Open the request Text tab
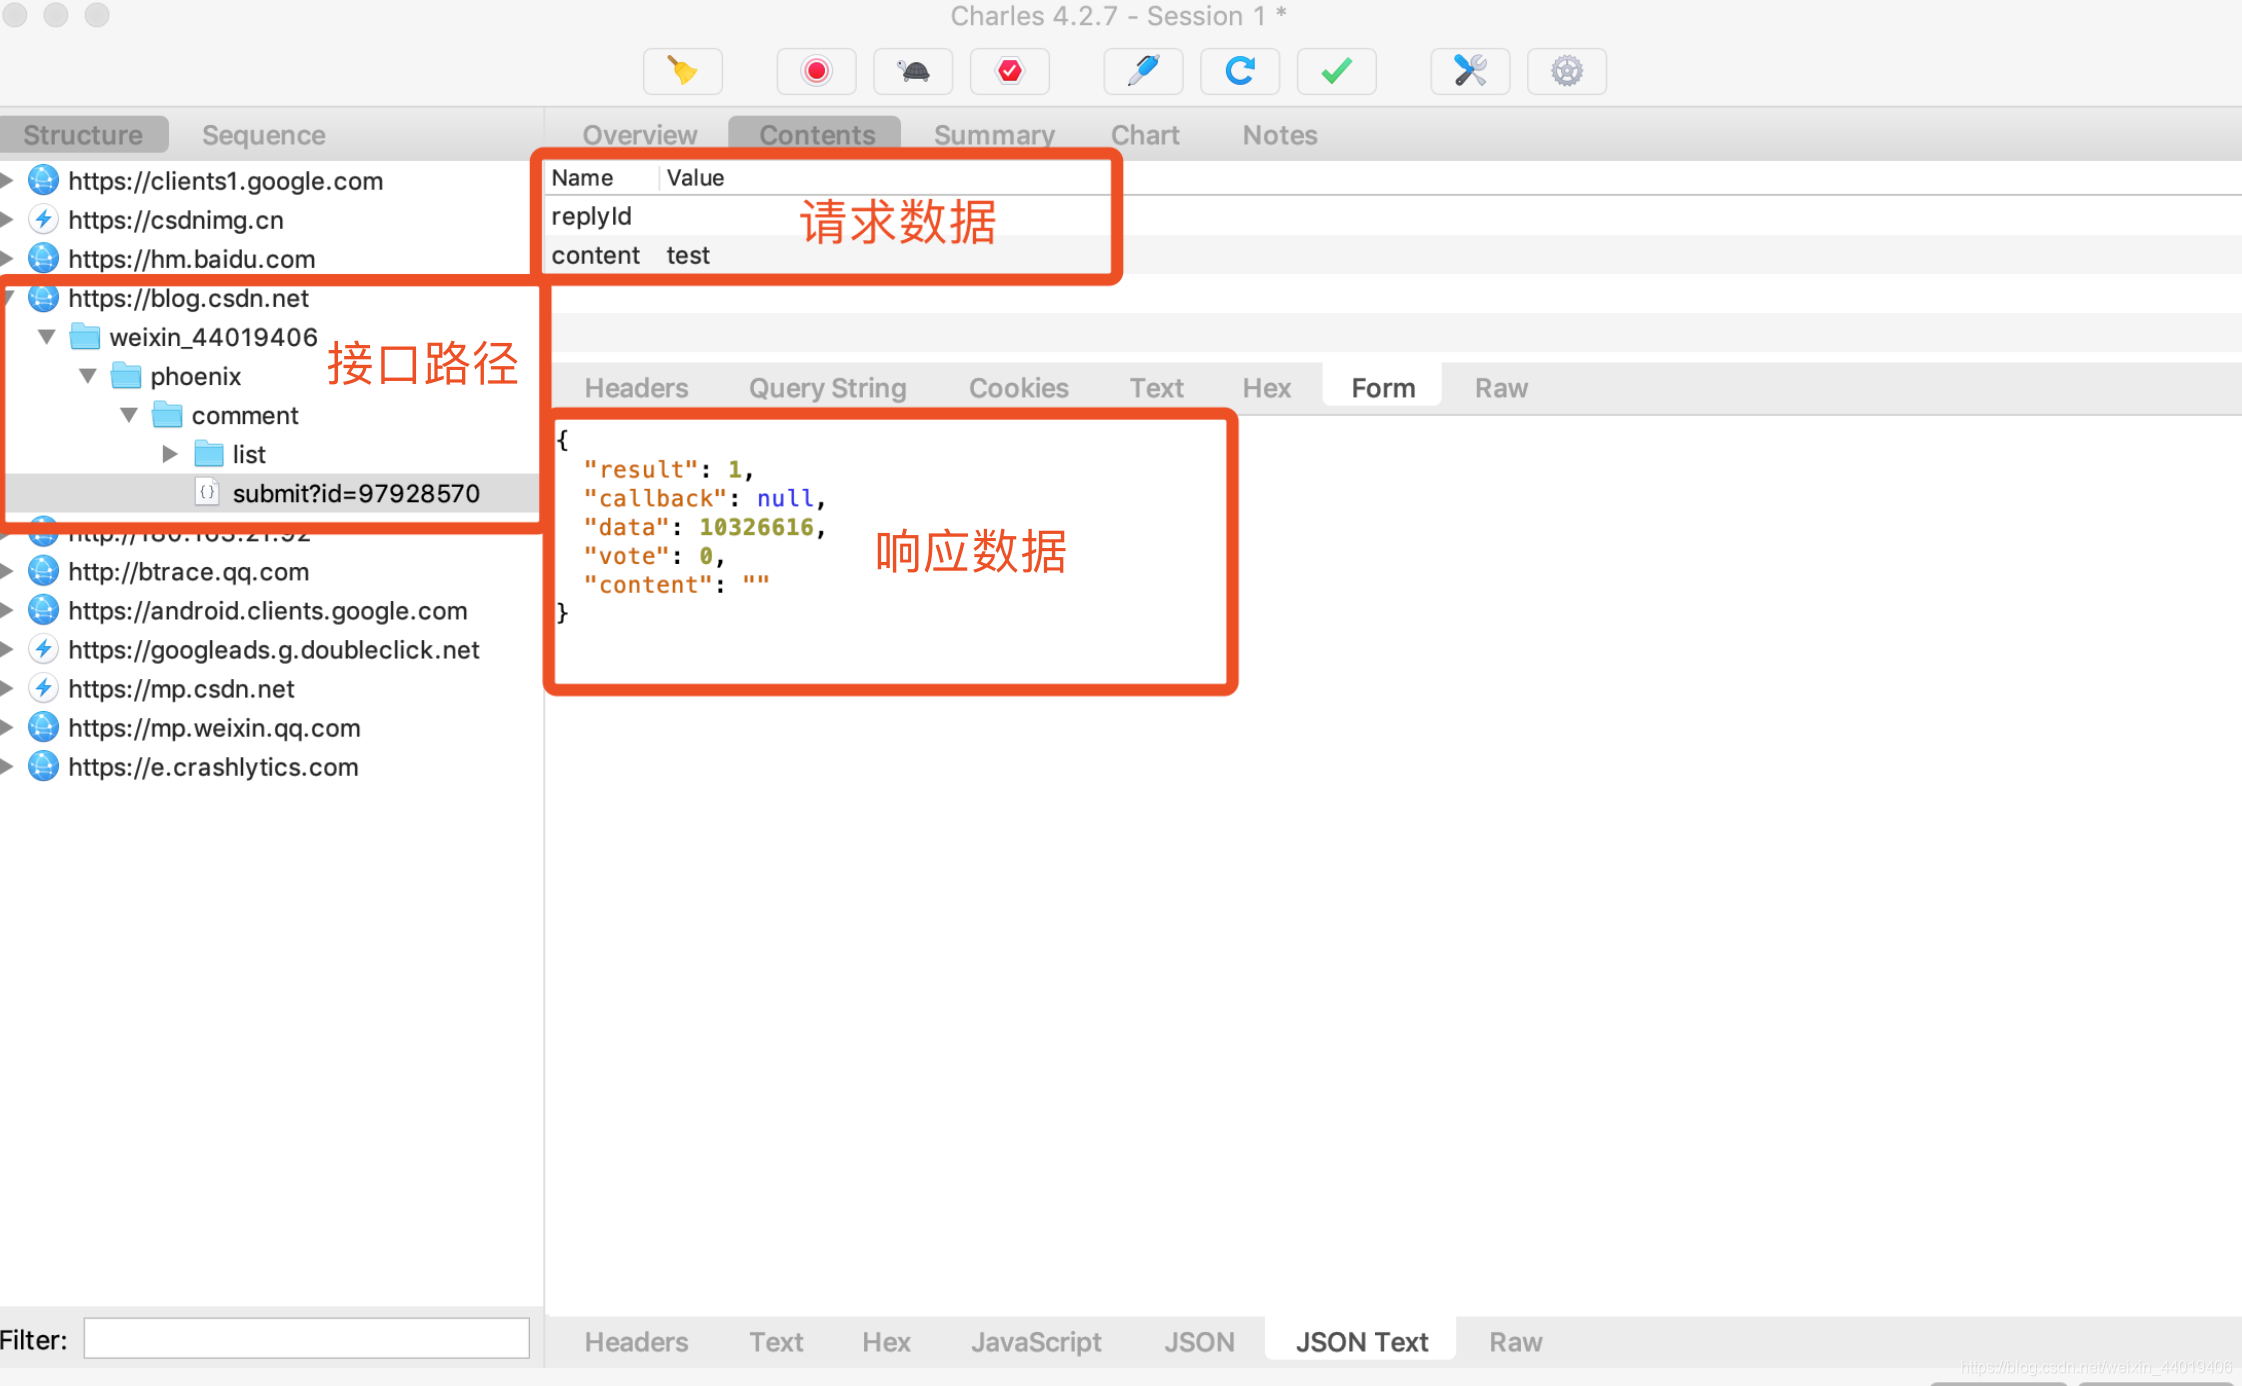2242x1386 pixels. click(x=1156, y=388)
